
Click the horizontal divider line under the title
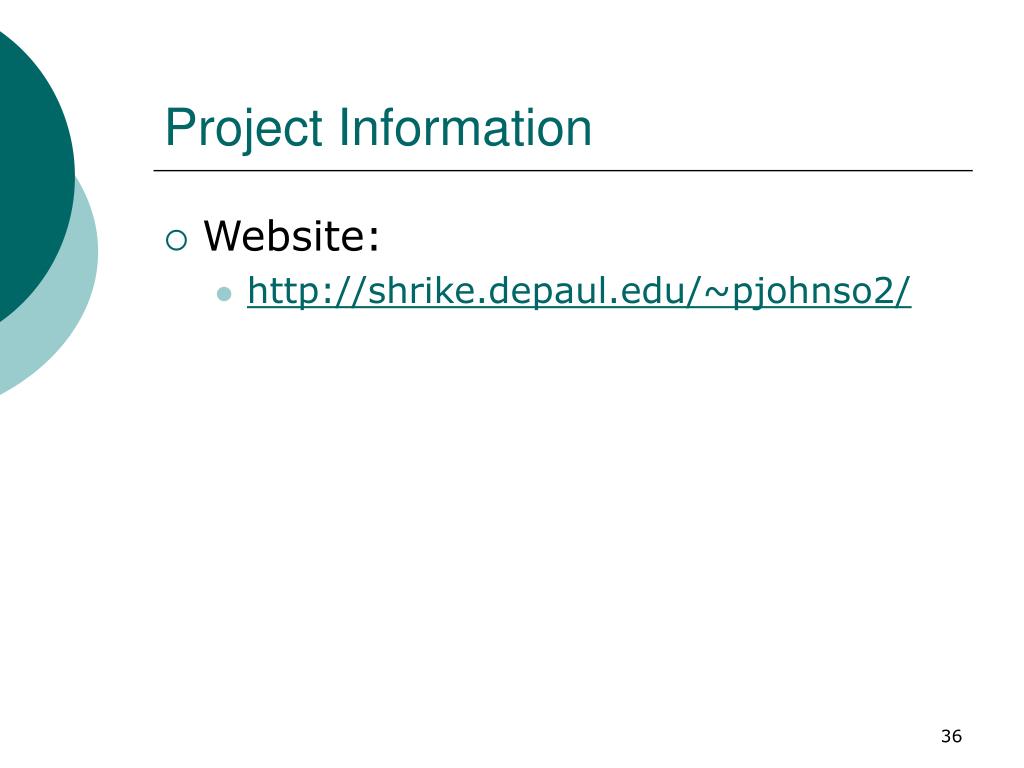click(563, 170)
